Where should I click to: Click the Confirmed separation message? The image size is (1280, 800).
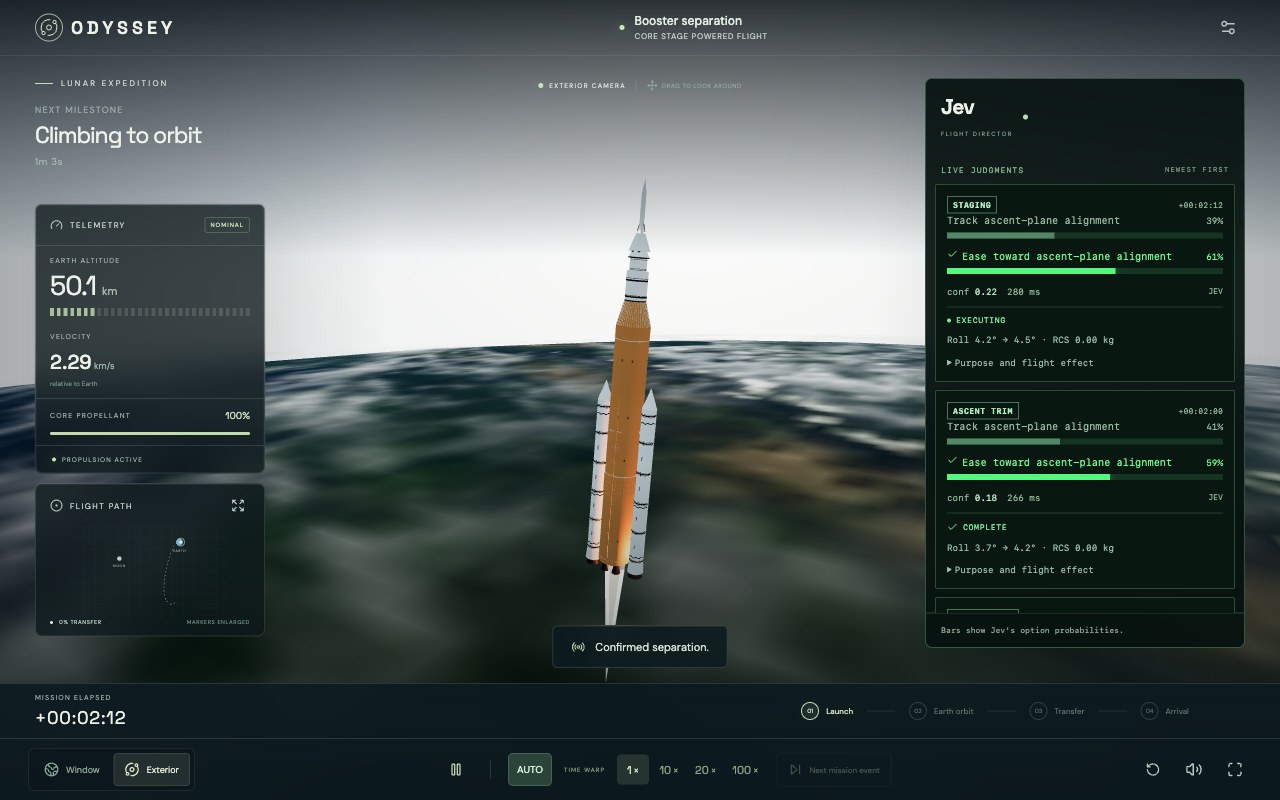pos(652,647)
